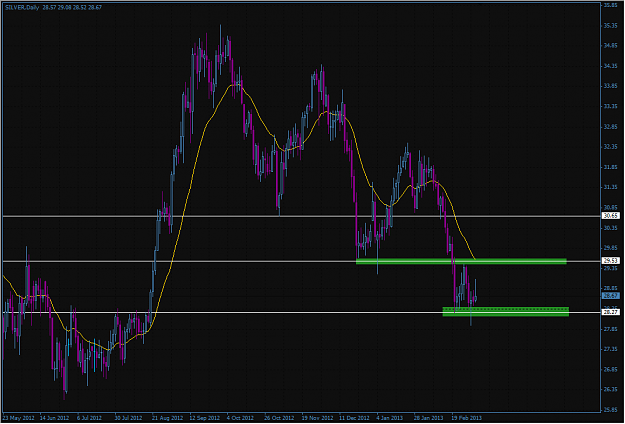Click the 26.35 price axis value

tap(611, 389)
